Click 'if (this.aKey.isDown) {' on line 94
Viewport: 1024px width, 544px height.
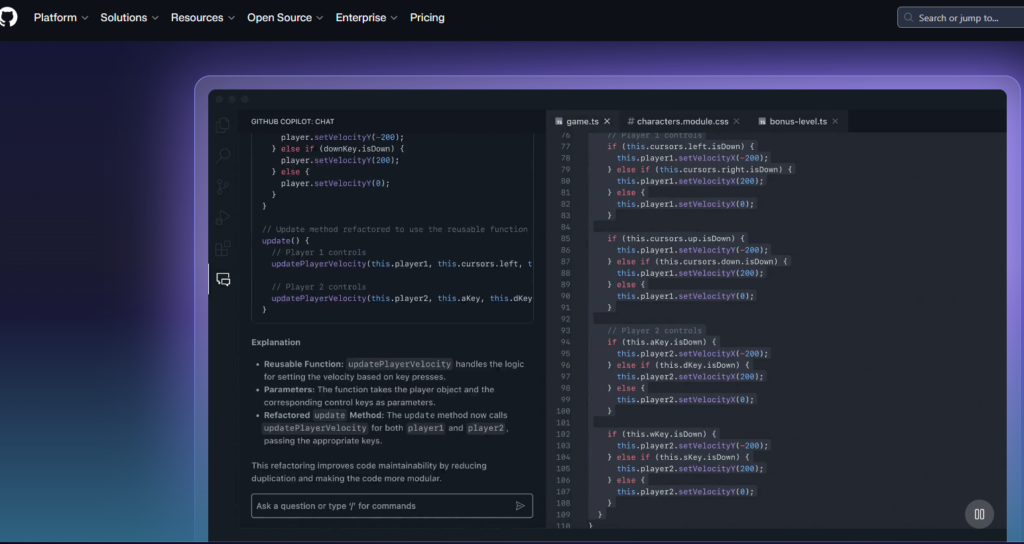pyautogui.click(x=662, y=342)
